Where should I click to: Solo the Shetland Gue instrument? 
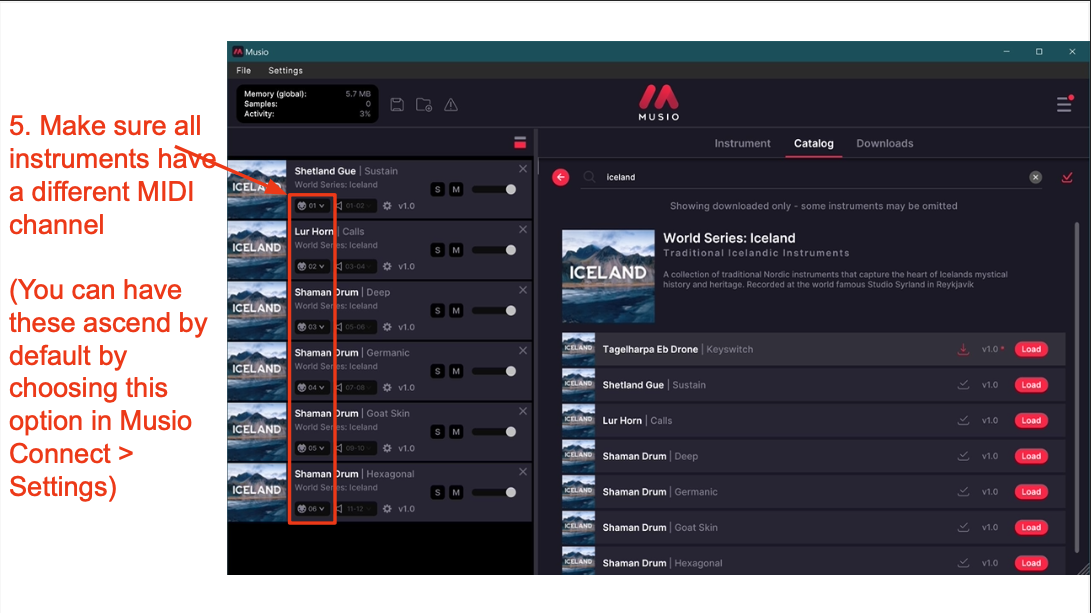point(437,189)
